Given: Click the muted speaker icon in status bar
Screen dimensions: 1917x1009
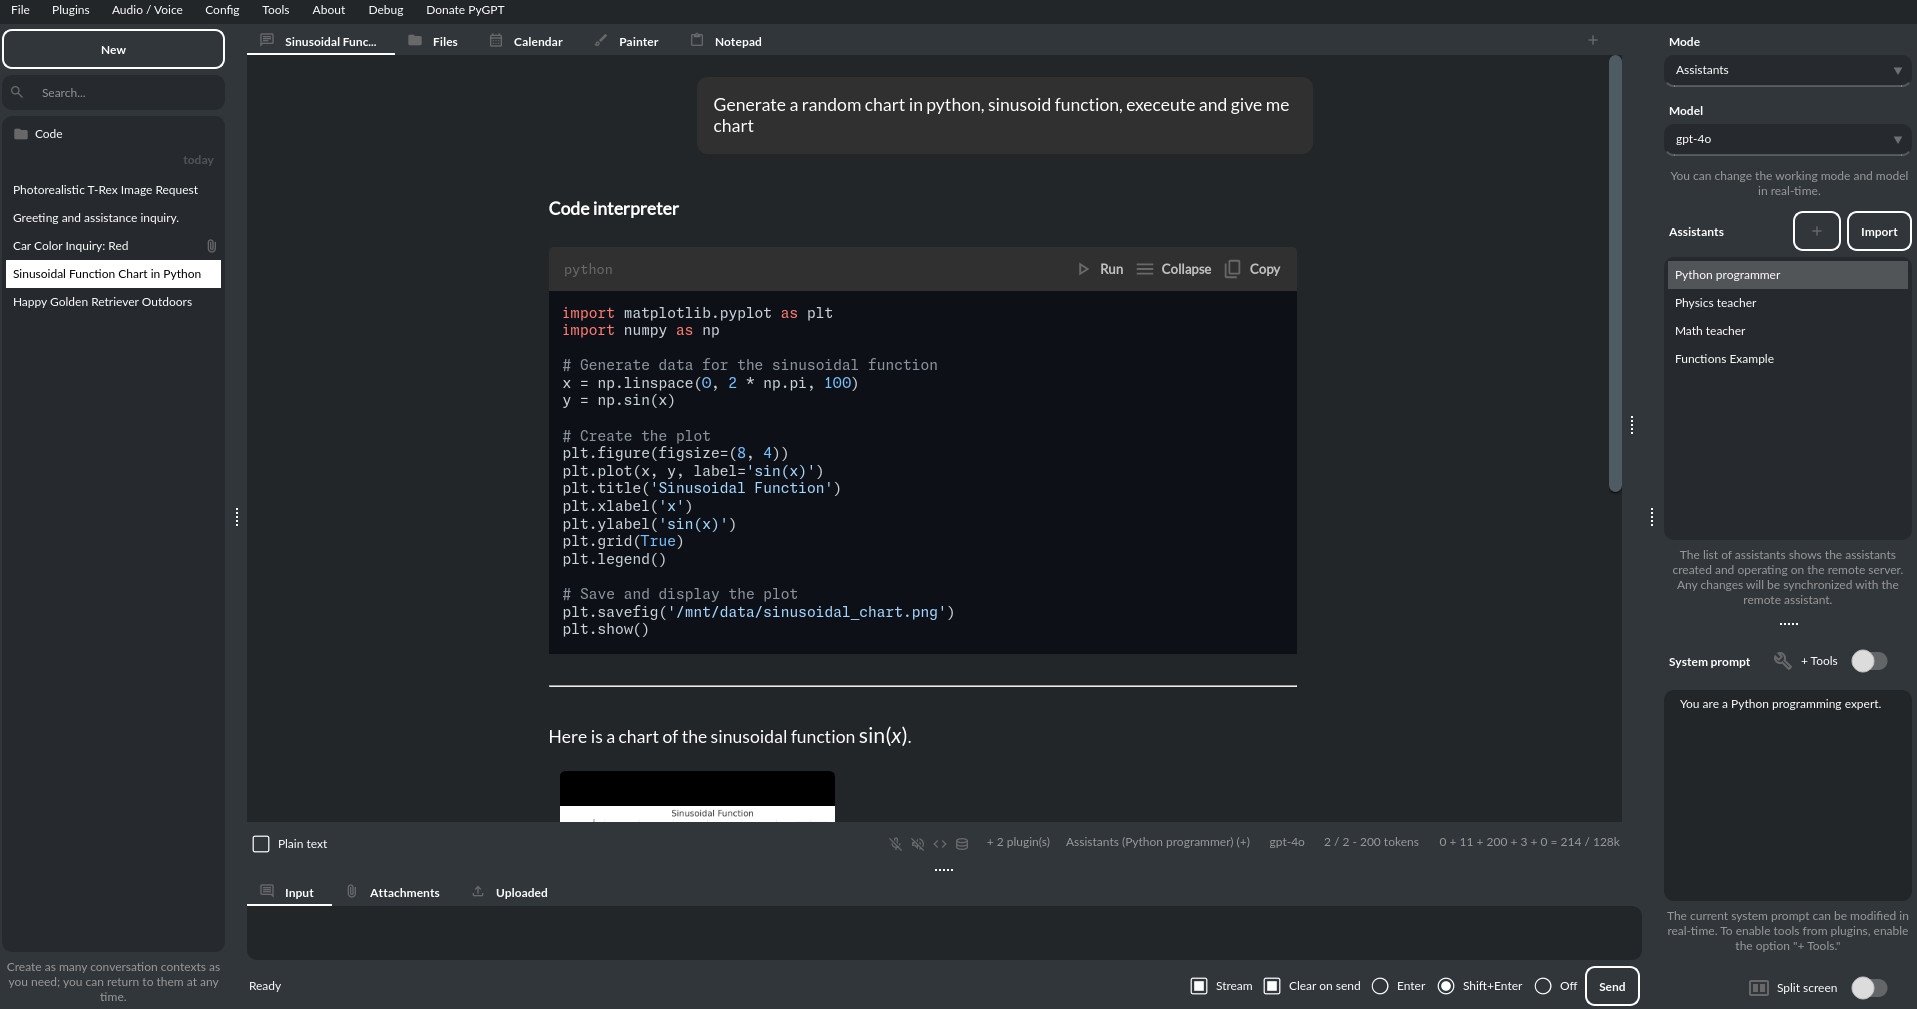Looking at the screenshot, I should (917, 844).
